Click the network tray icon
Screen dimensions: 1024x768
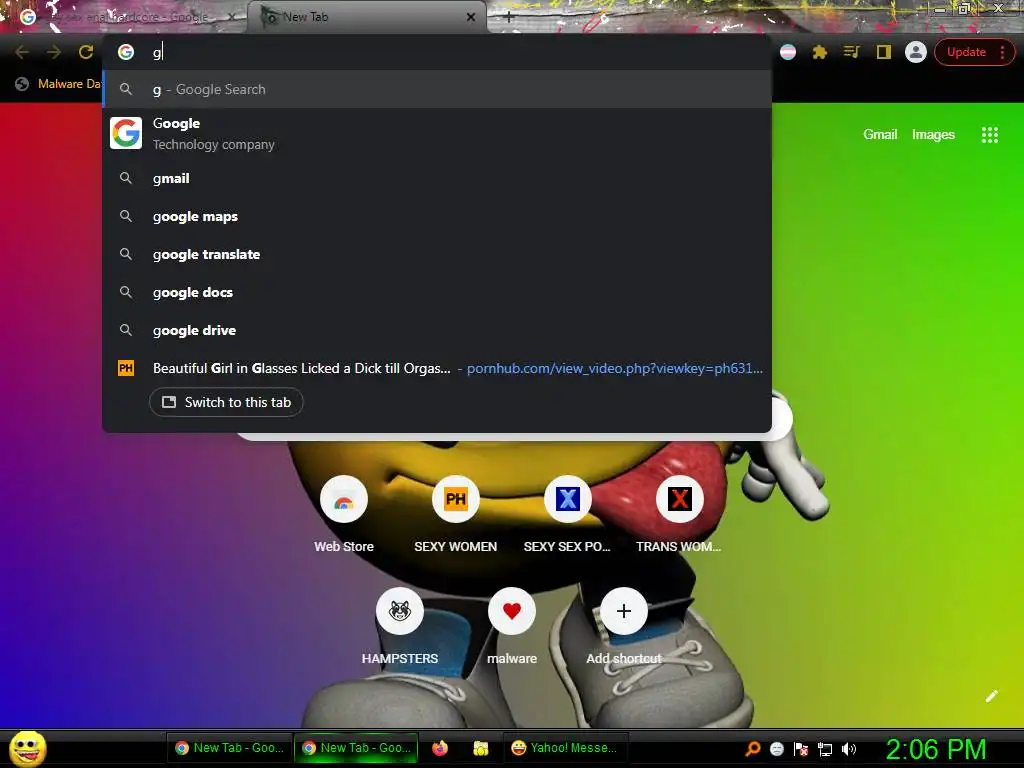point(825,749)
